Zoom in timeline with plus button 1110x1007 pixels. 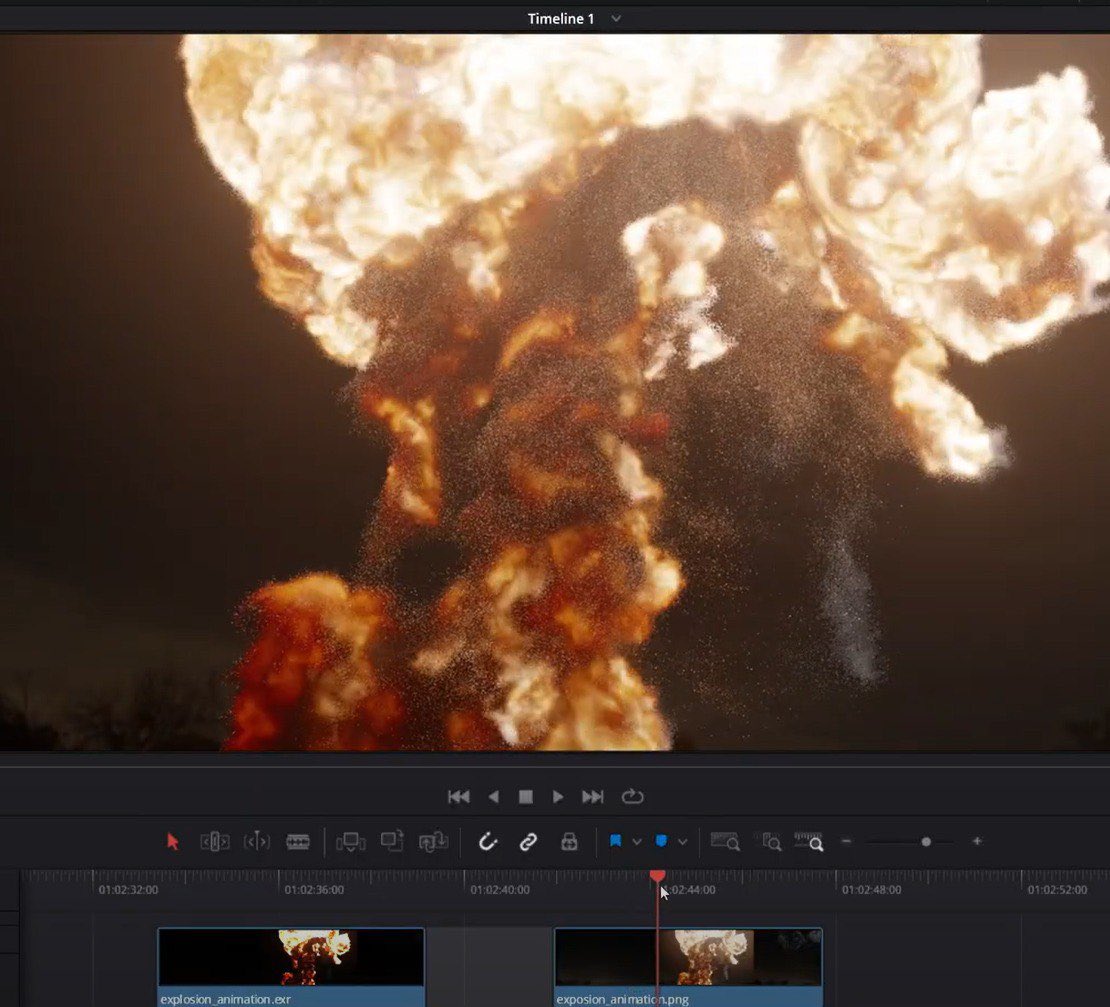tap(977, 841)
